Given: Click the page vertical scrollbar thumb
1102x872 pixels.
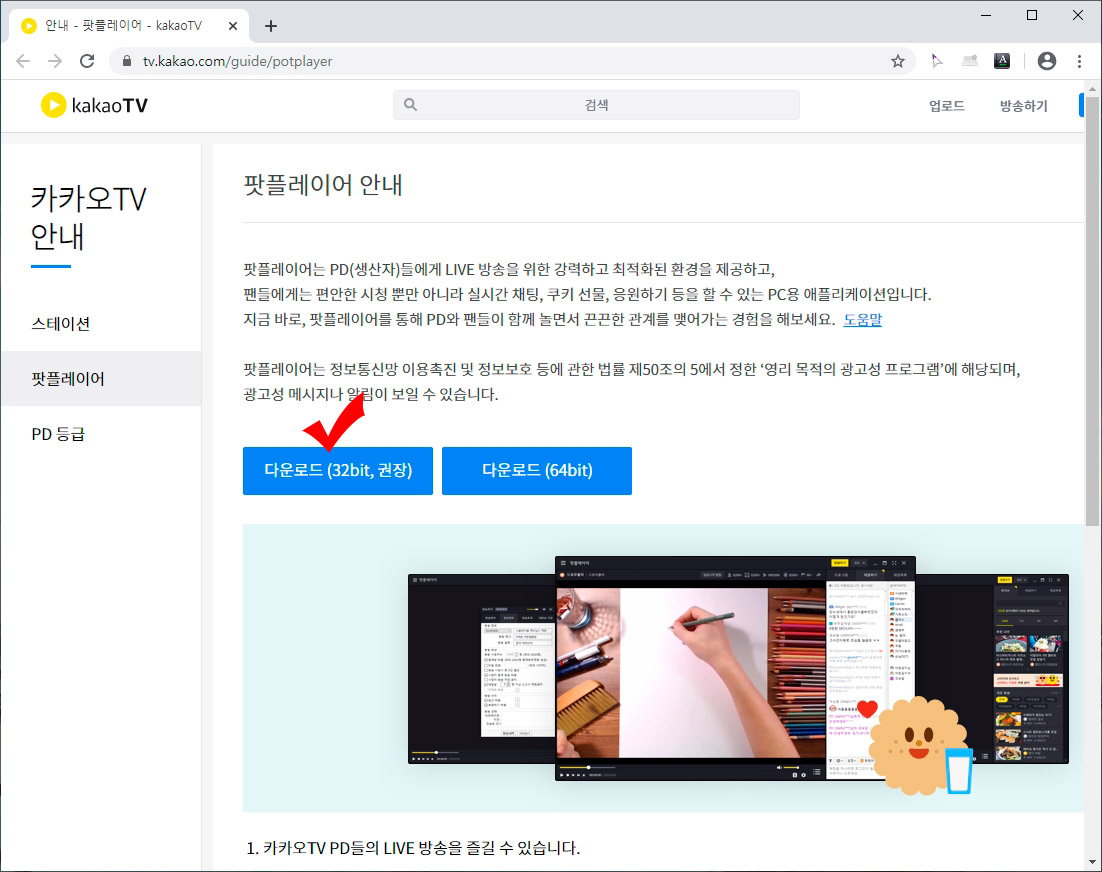Looking at the screenshot, I should [x=1092, y=311].
